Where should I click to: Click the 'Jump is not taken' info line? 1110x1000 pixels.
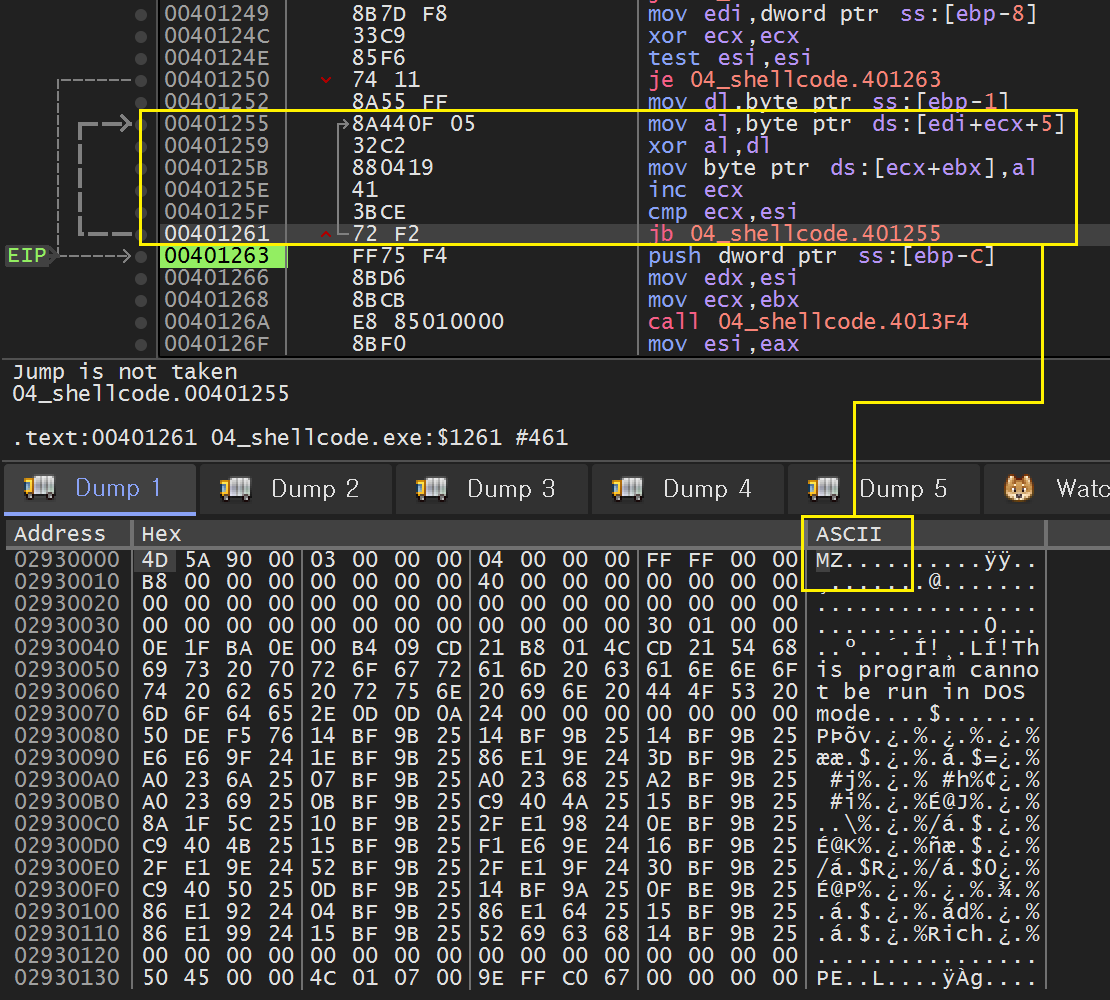[125, 372]
